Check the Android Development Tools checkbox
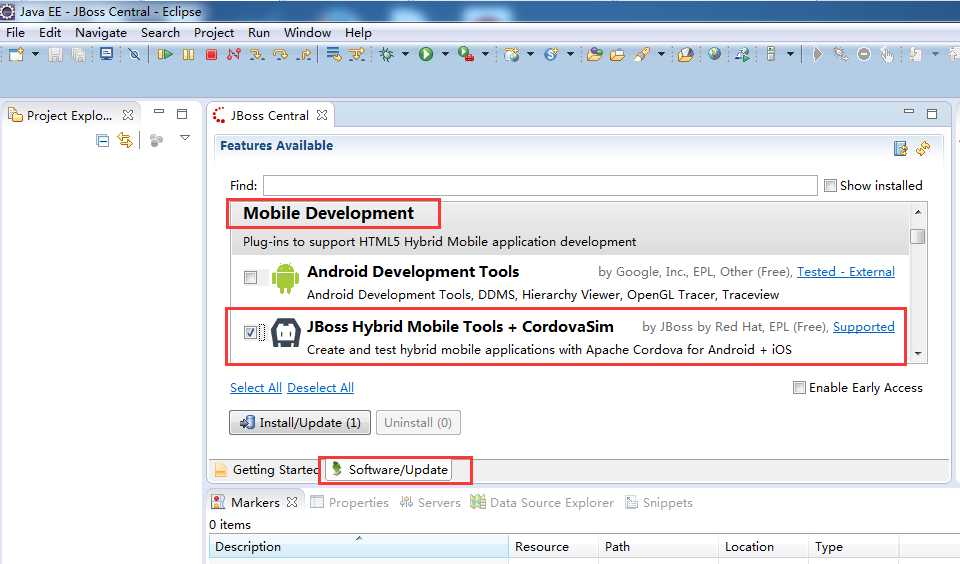The height and width of the screenshot is (564, 960). coord(250,277)
